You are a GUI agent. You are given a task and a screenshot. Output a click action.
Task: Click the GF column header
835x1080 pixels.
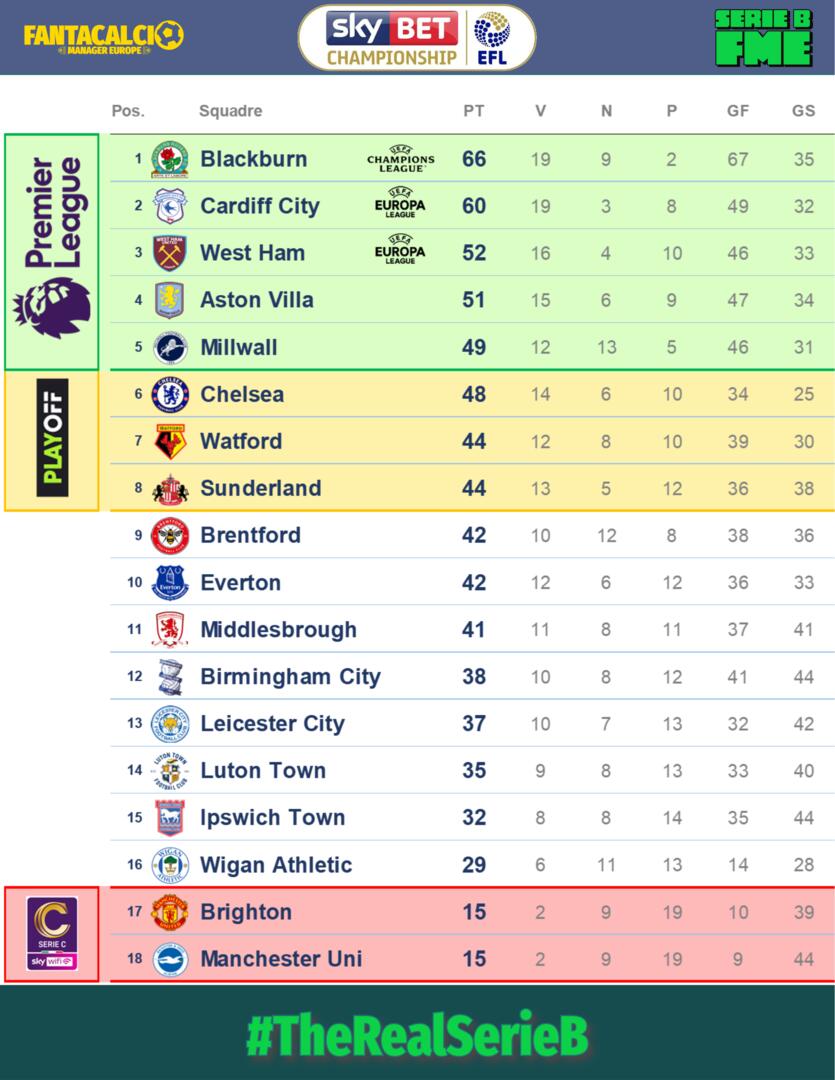click(x=738, y=111)
